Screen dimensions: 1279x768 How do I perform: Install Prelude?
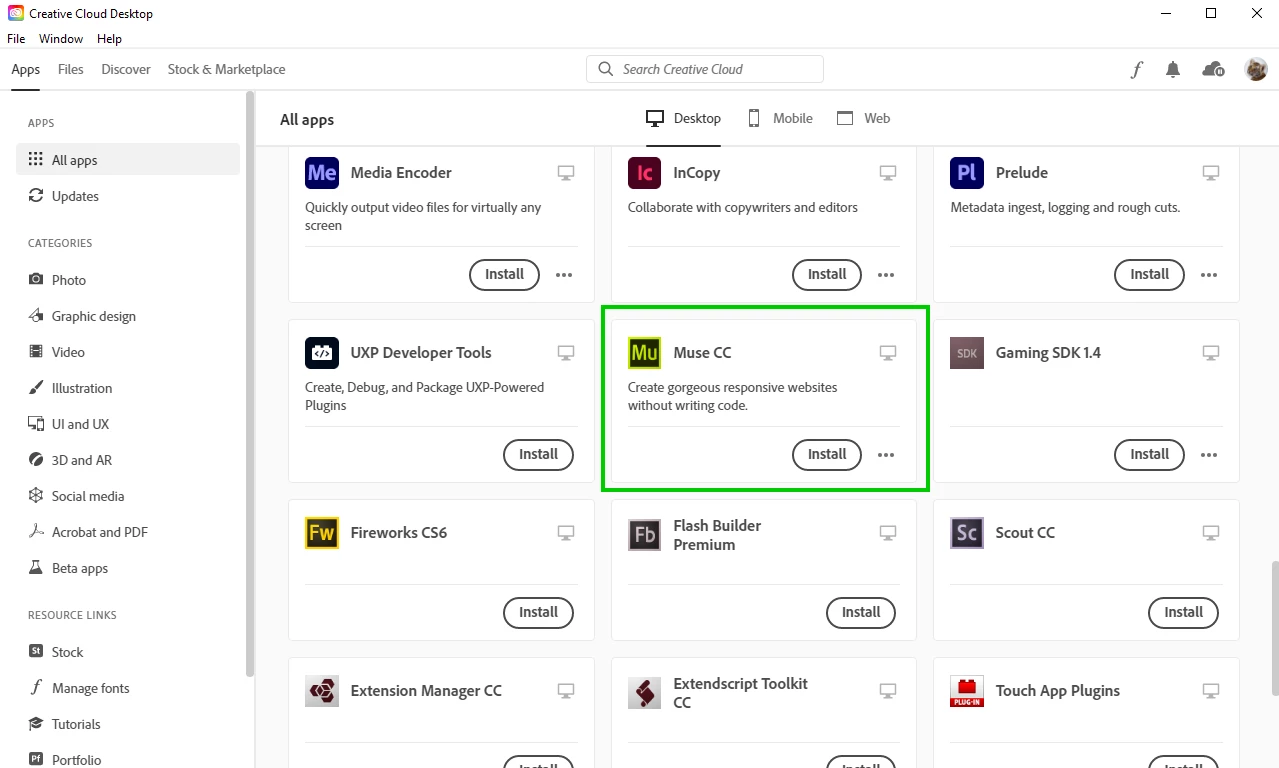point(1150,275)
